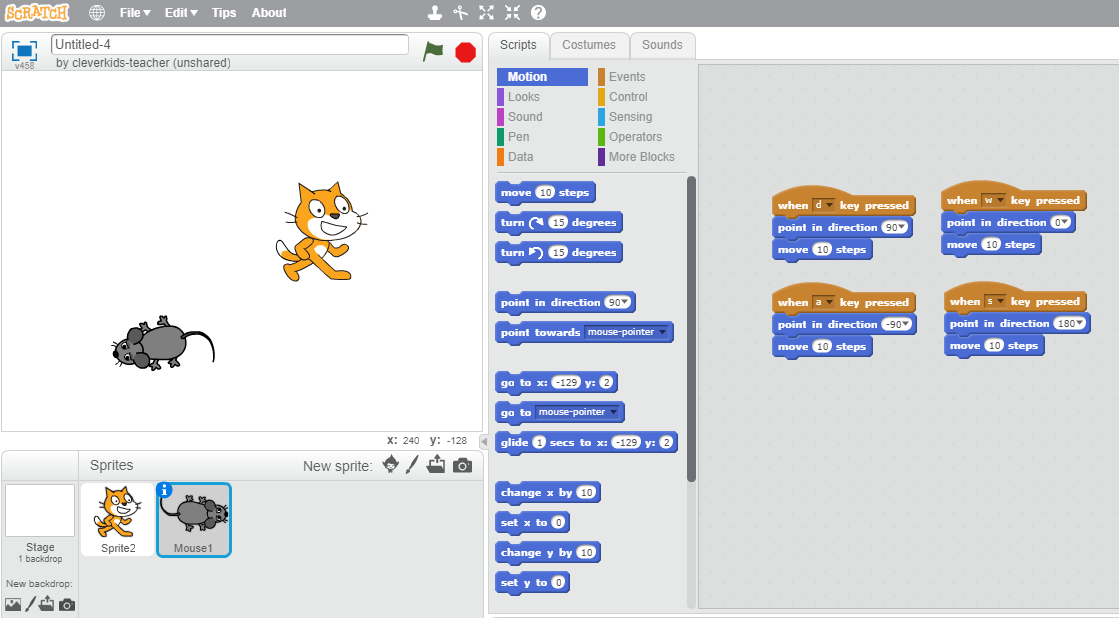
Task: Choose new sprite from library
Action: [x=390, y=465]
